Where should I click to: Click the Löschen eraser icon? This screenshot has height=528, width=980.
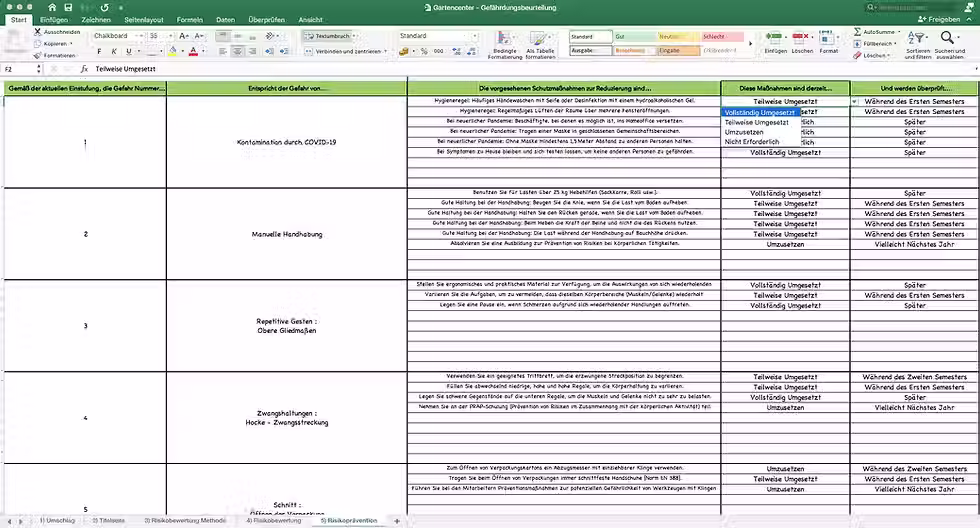click(858, 56)
